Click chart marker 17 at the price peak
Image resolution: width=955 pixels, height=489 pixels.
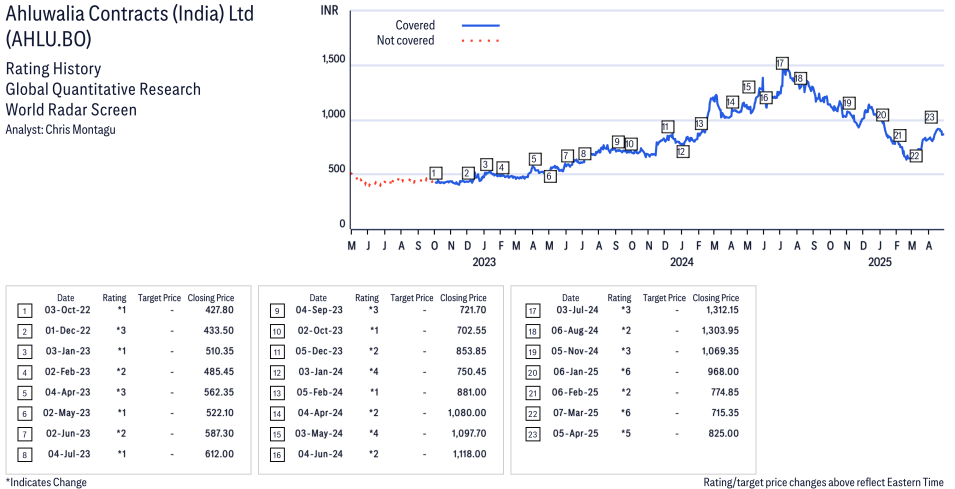pyautogui.click(x=782, y=63)
